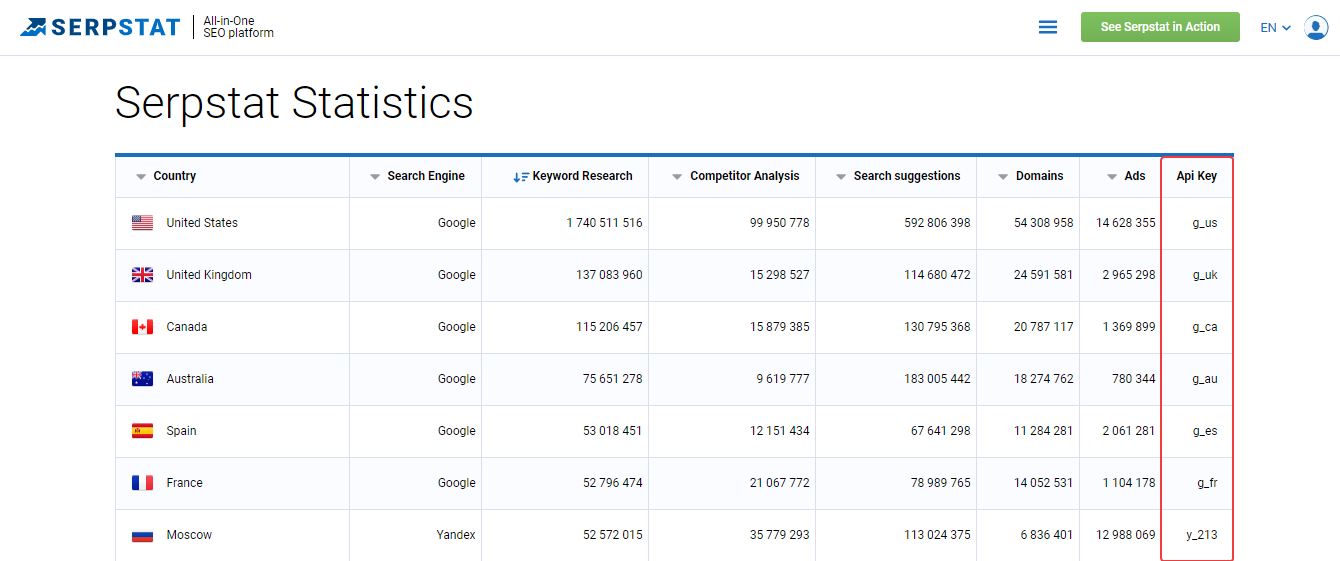The width and height of the screenshot is (1340, 561).
Task: Click the United States flag icon
Action: click(142, 223)
